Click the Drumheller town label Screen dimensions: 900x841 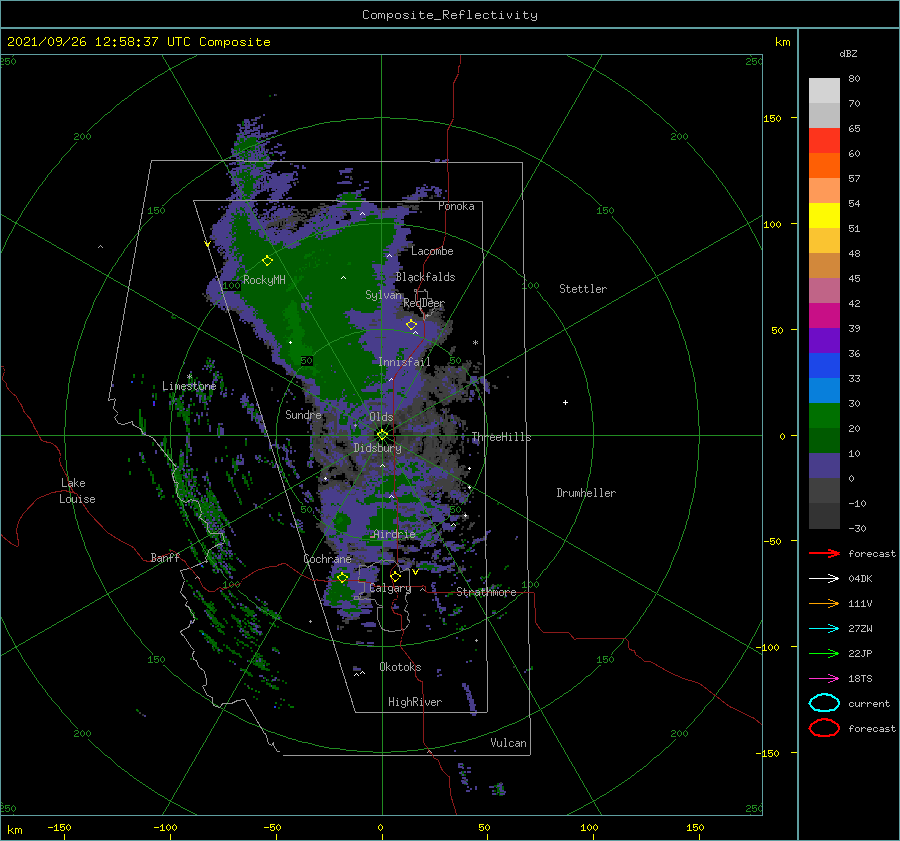coord(586,493)
